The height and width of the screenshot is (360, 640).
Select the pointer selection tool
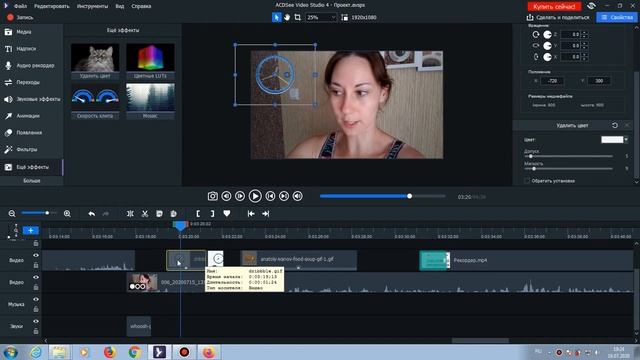point(277,17)
